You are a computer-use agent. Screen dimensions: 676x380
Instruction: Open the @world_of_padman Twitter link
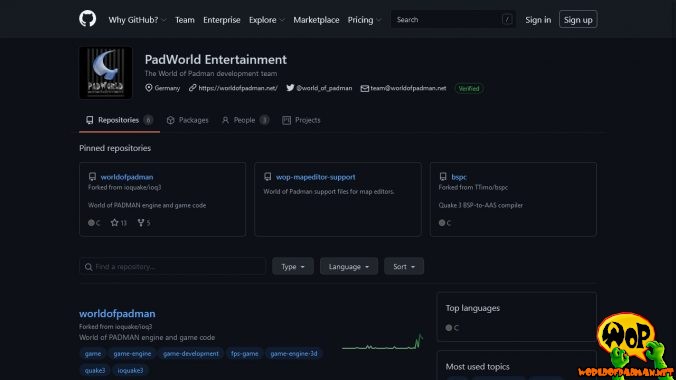[324, 88]
